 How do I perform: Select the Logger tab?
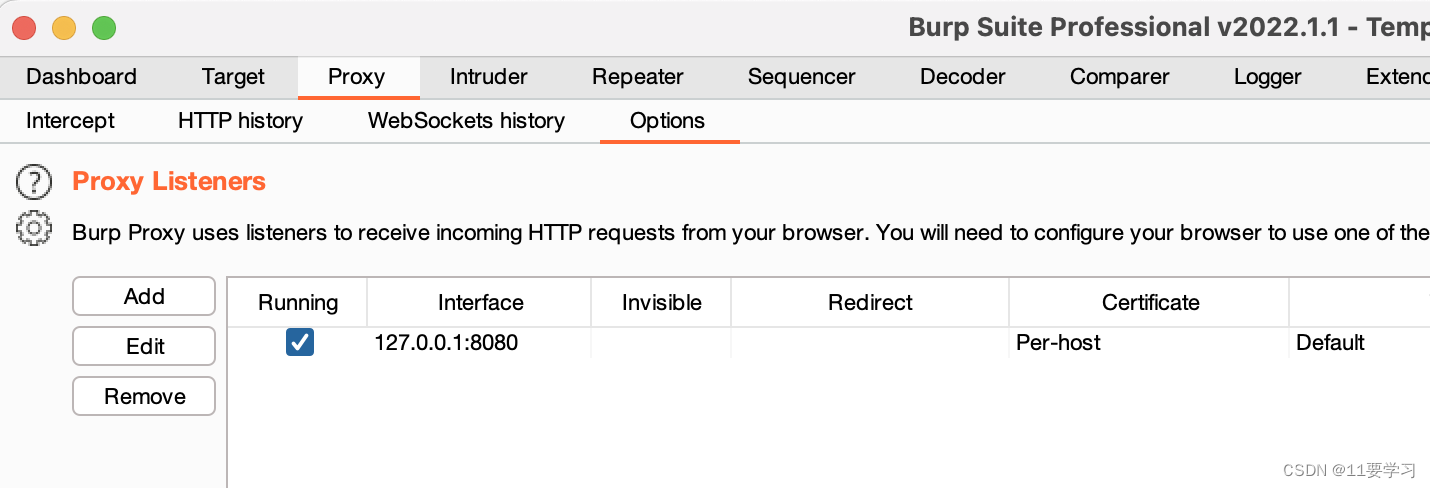pos(1267,77)
